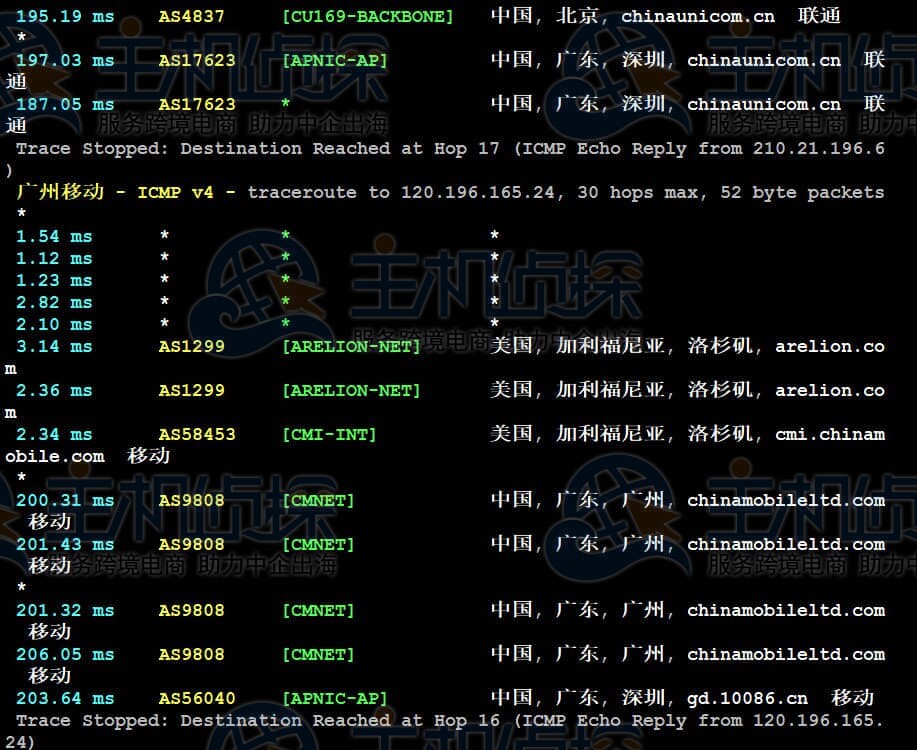917x750 pixels.
Task: Select the latency value "197.03 ms"
Action: point(65,60)
